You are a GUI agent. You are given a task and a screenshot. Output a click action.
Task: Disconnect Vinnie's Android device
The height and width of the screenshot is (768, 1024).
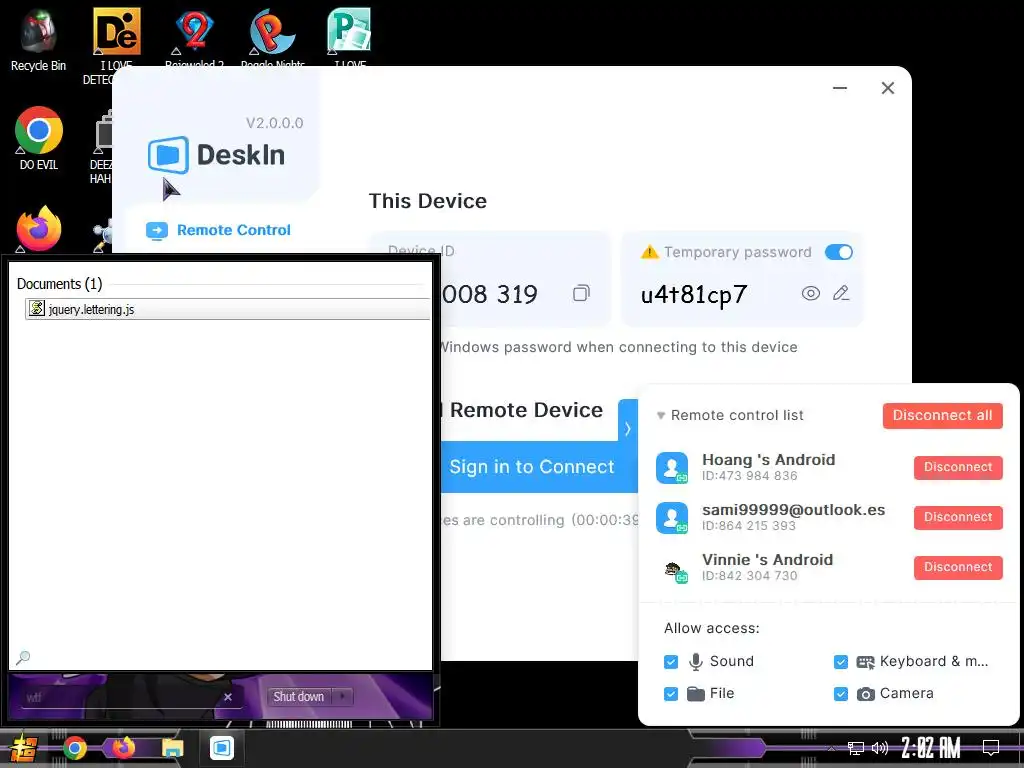(x=958, y=567)
